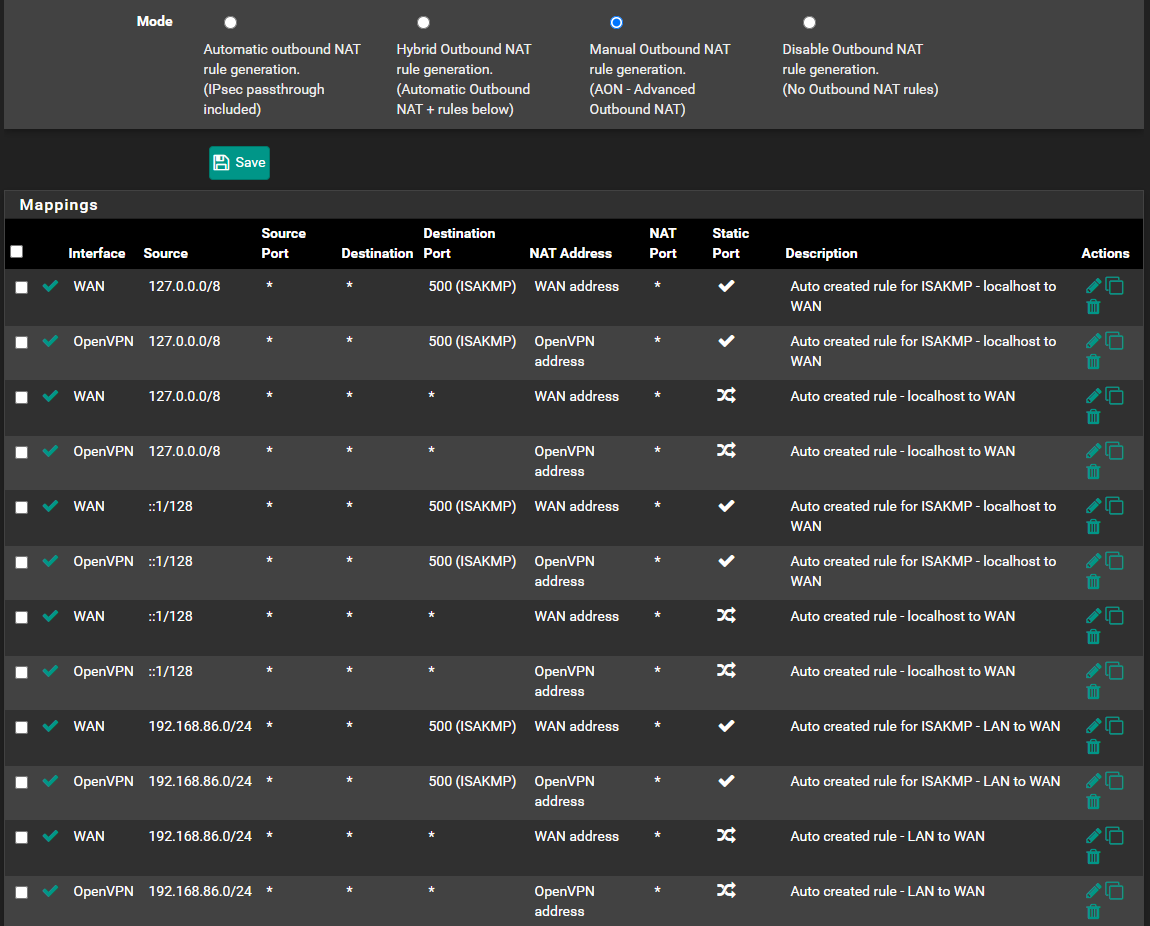Tick checkbox for OpenVPN 127.0.0.0/8 ISAKMP rule
Viewport: 1150px width, 926px height.
point(22,342)
